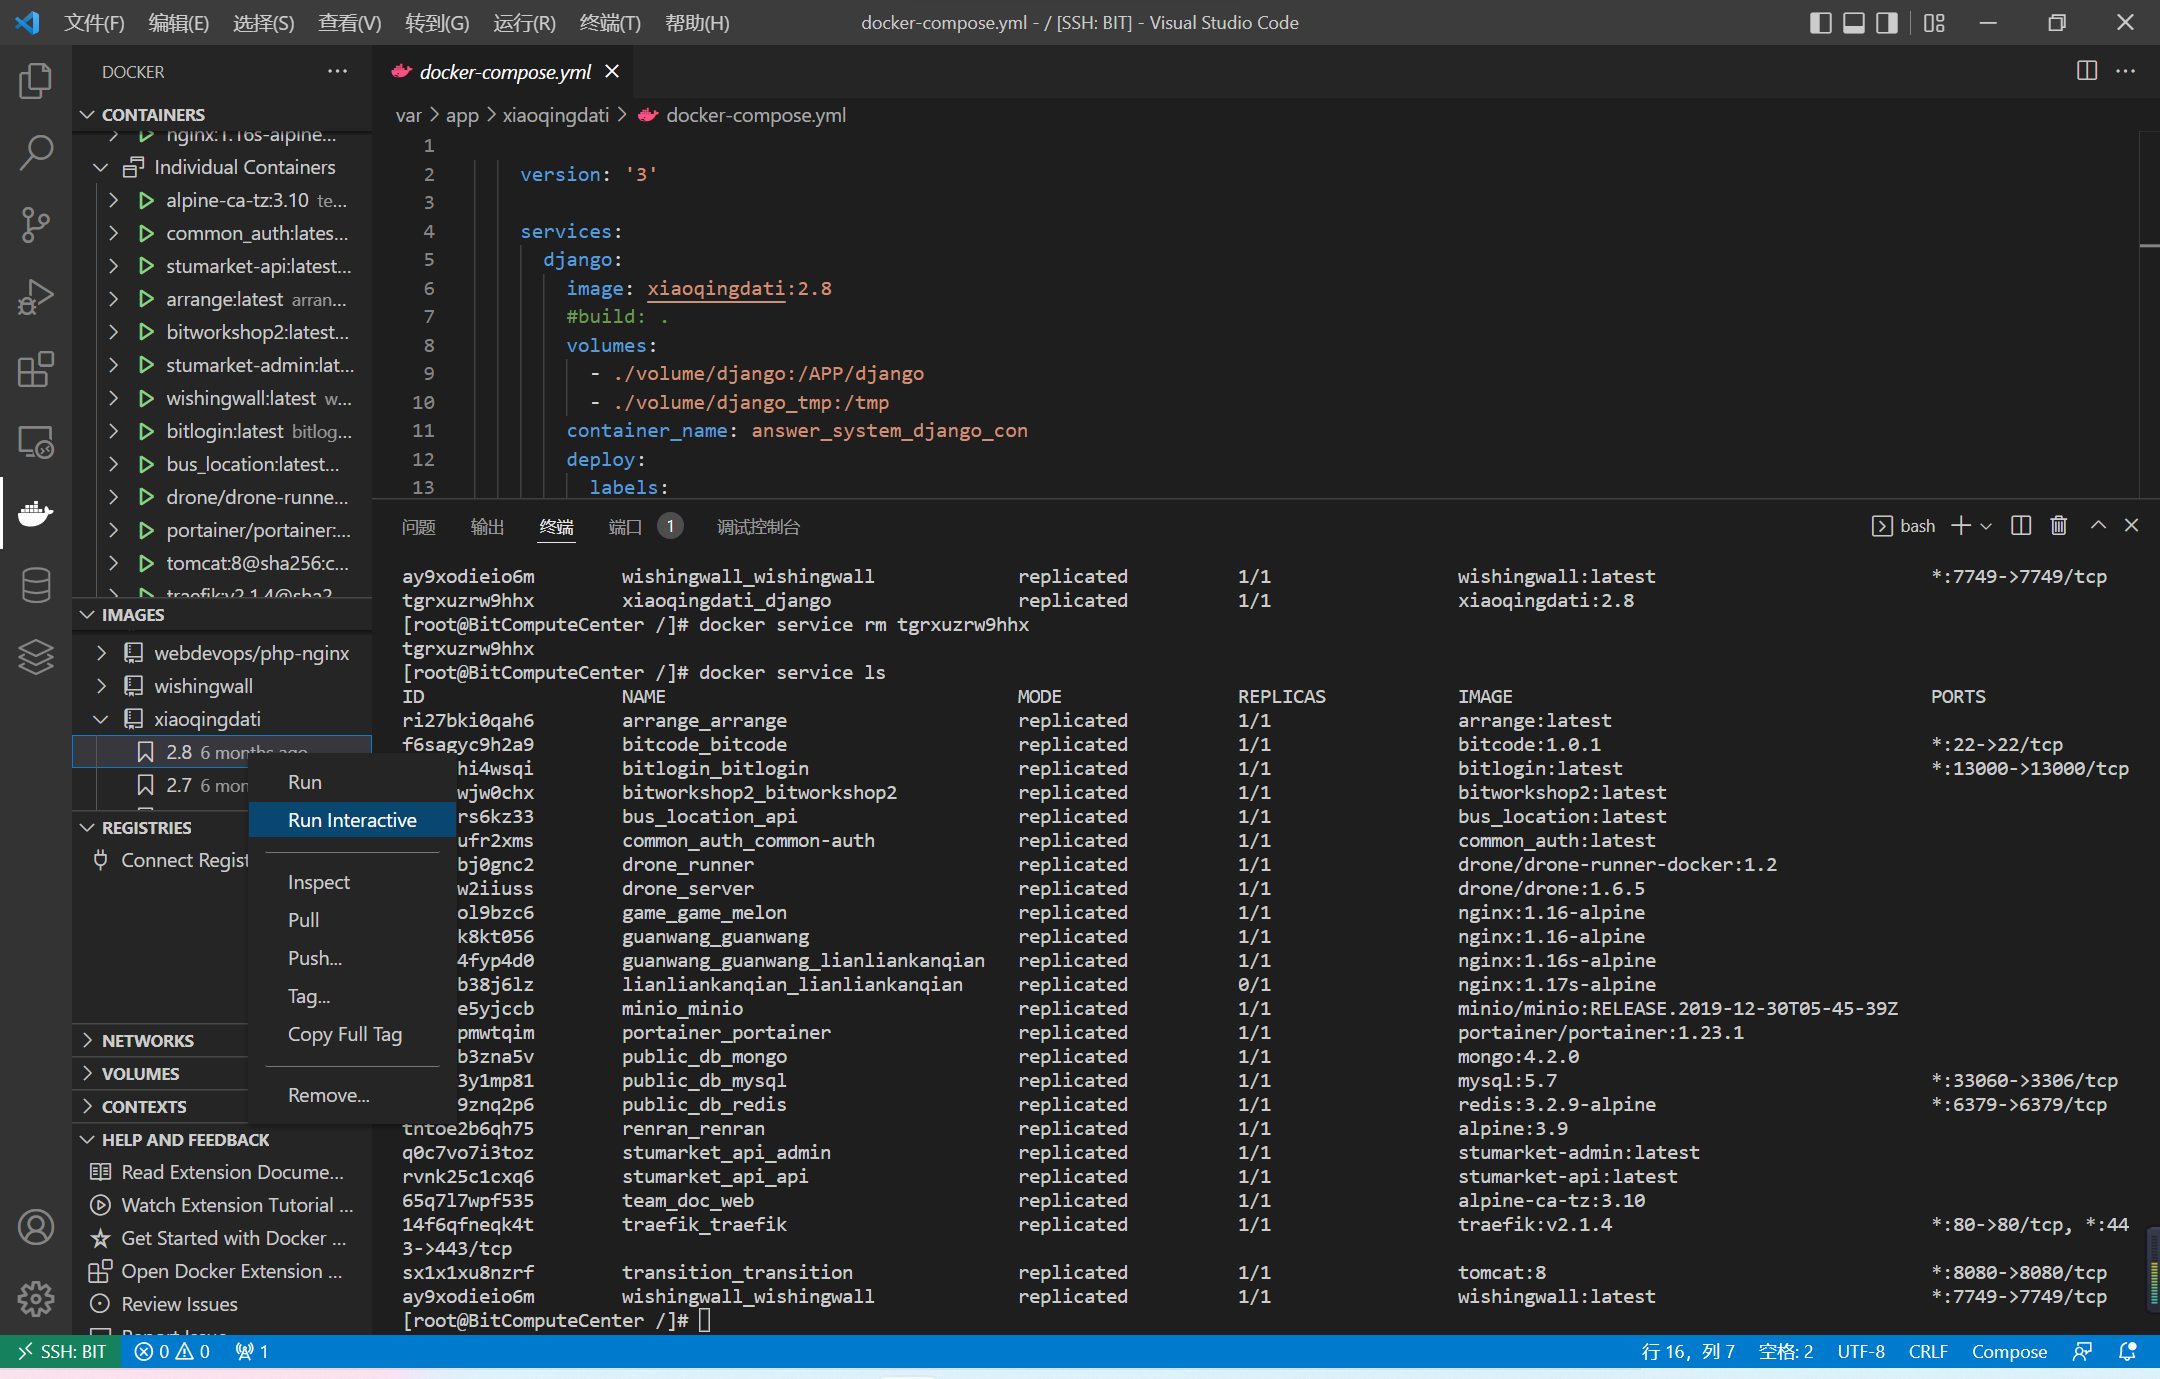
Task: Open Docker panel More Actions ellipsis
Action: point(338,71)
